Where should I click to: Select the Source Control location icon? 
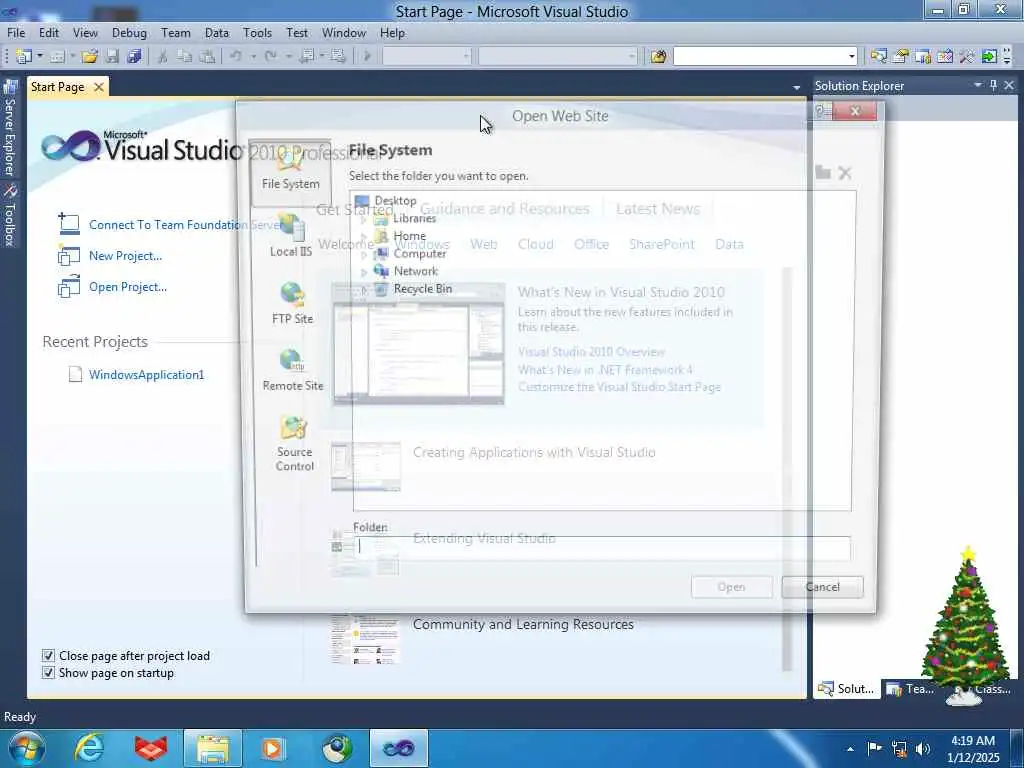[x=294, y=444]
